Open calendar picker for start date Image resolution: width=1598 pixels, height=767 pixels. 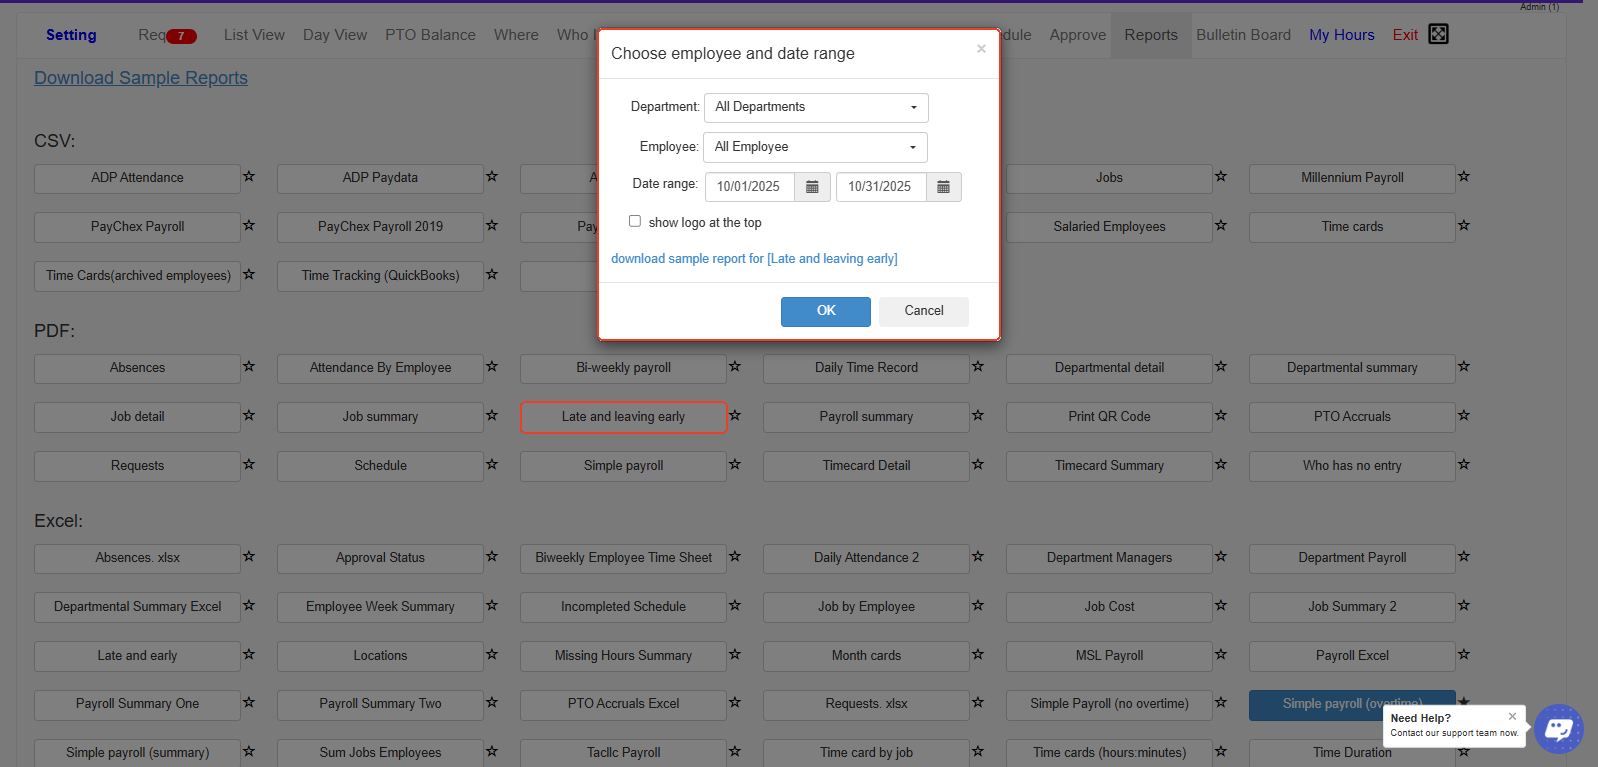(x=812, y=187)
